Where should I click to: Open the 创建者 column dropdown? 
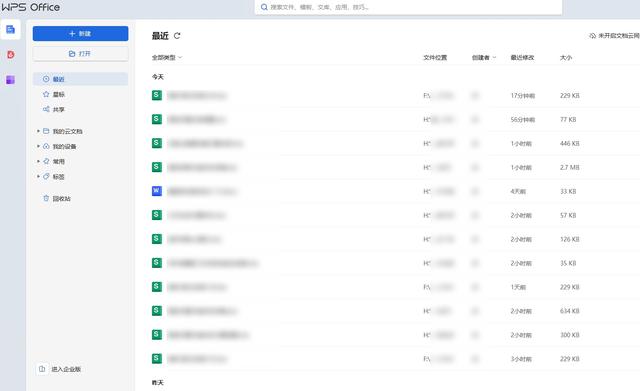pyautogui.click(x=484, y=58)
